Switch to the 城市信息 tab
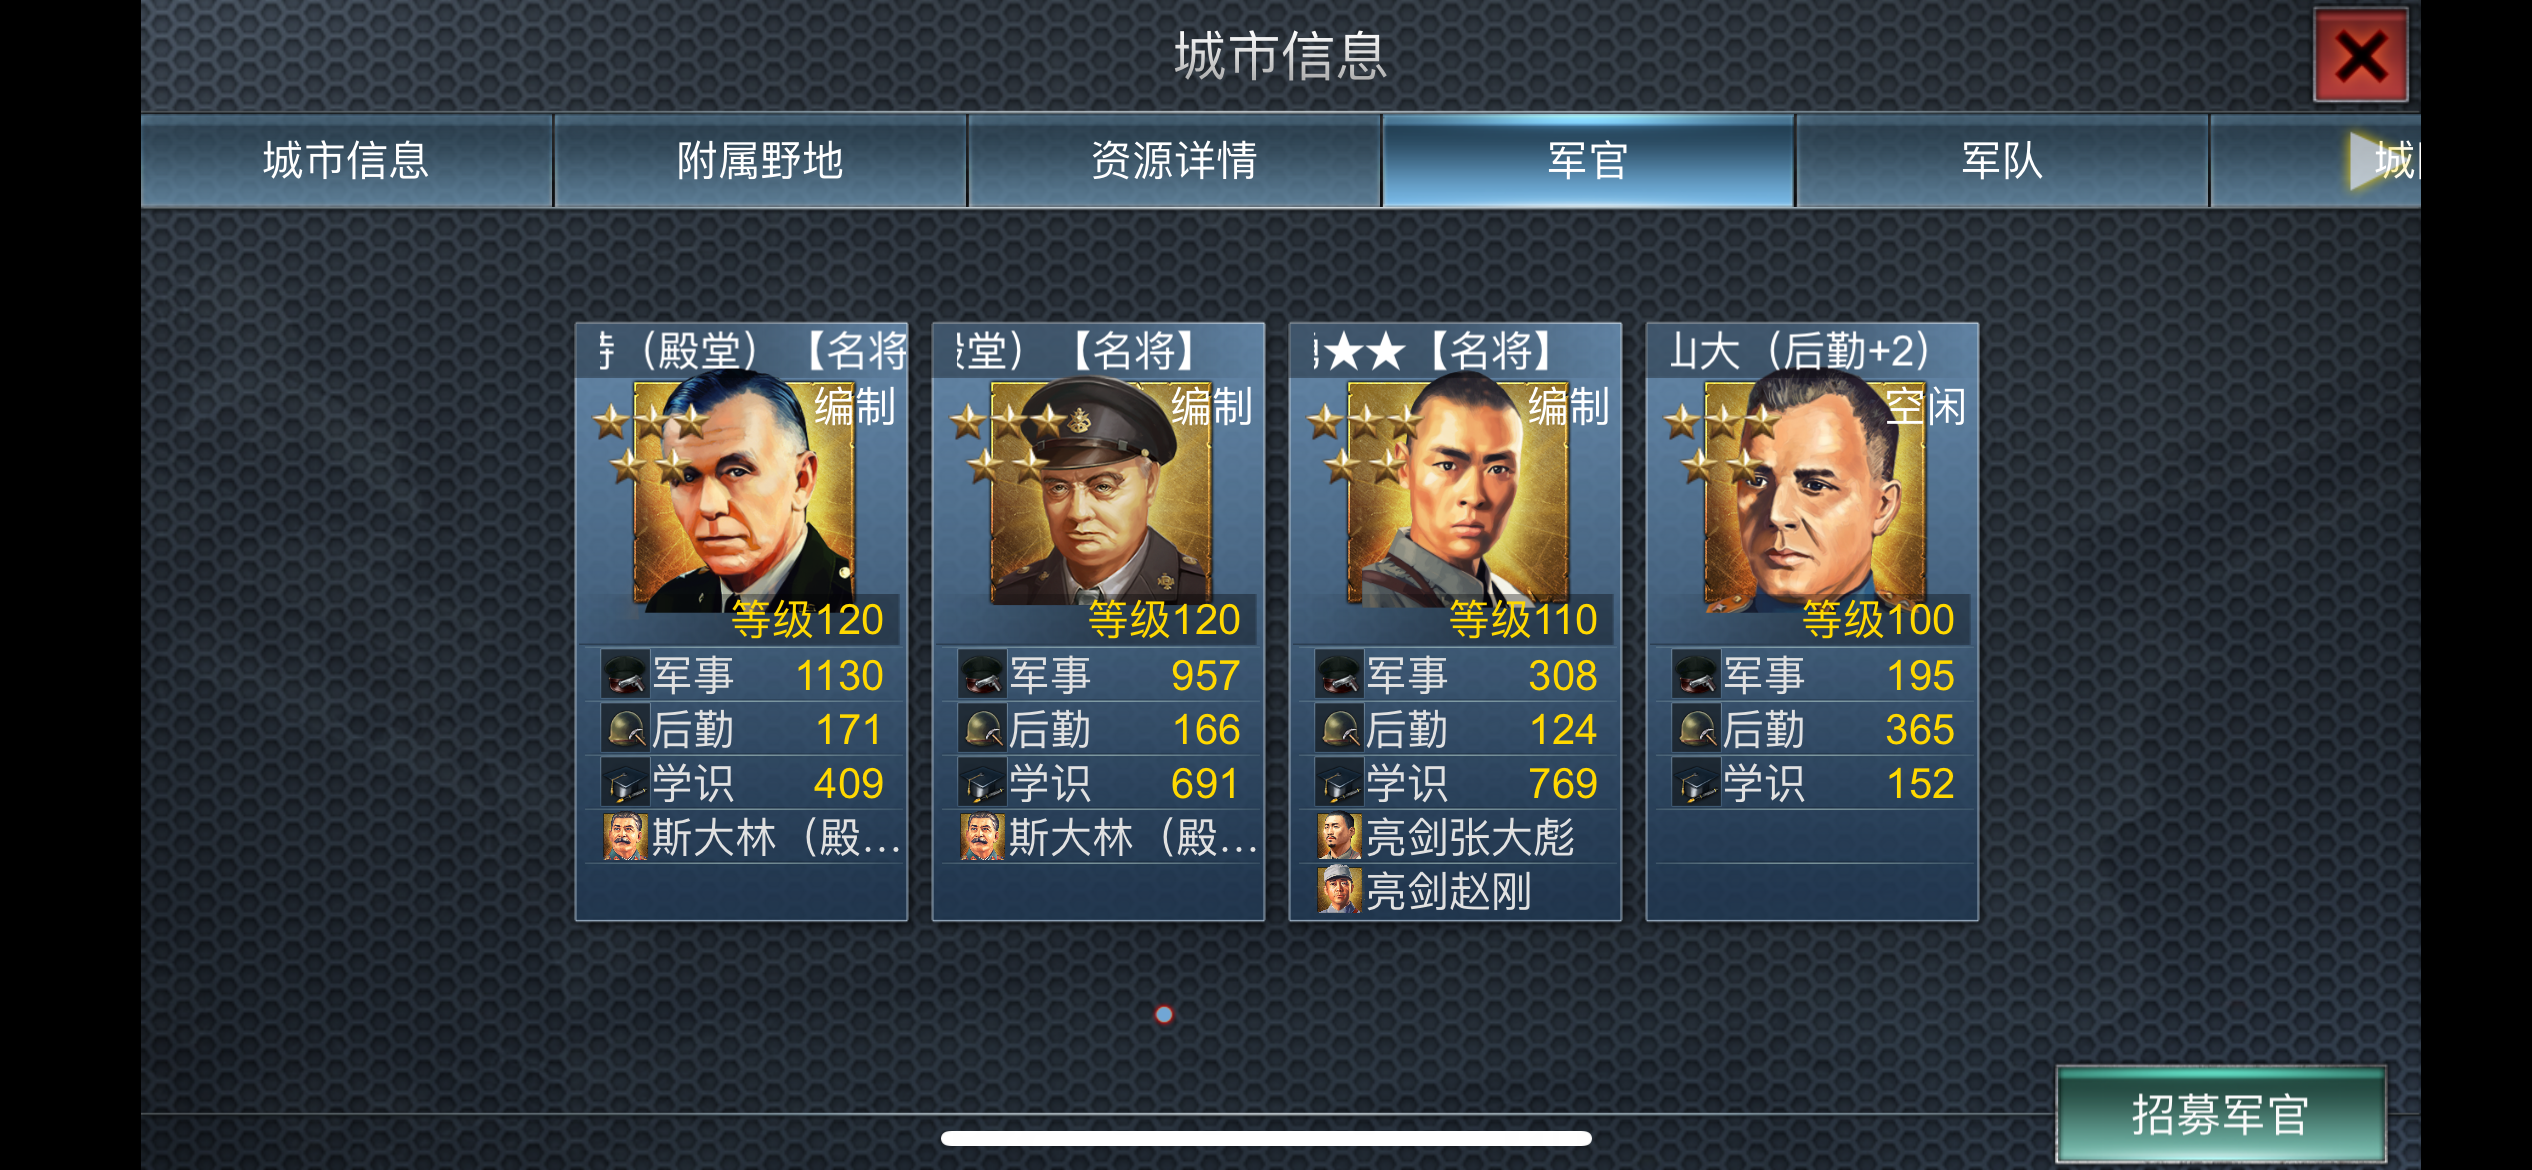This screenshot has height=1170, width=2532. [x=346, y=161]
